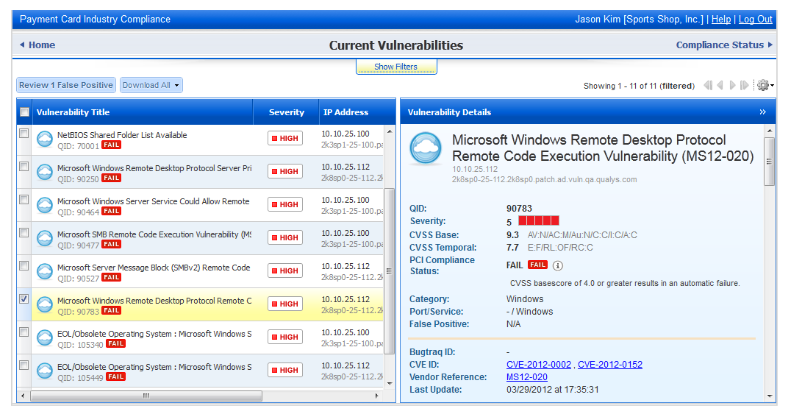Collapse Vulnerability Details panel with double chevron

(762, 112)
